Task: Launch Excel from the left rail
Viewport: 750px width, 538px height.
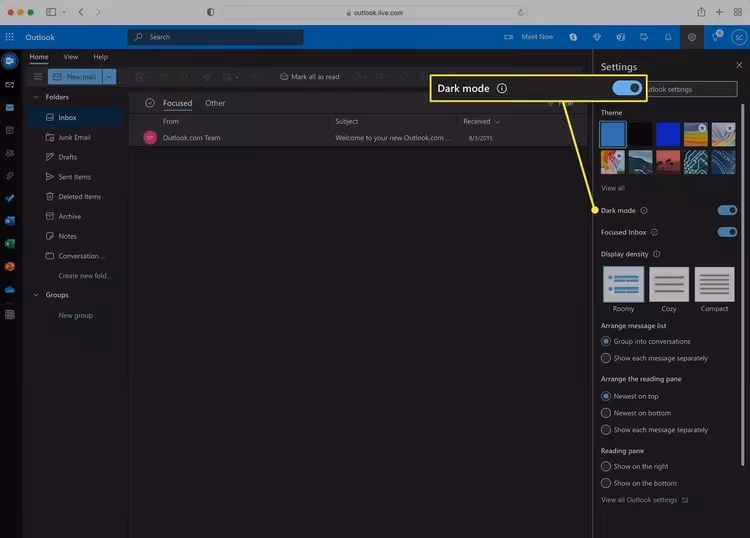Action: pyautogui.click(x=10, y=243)
